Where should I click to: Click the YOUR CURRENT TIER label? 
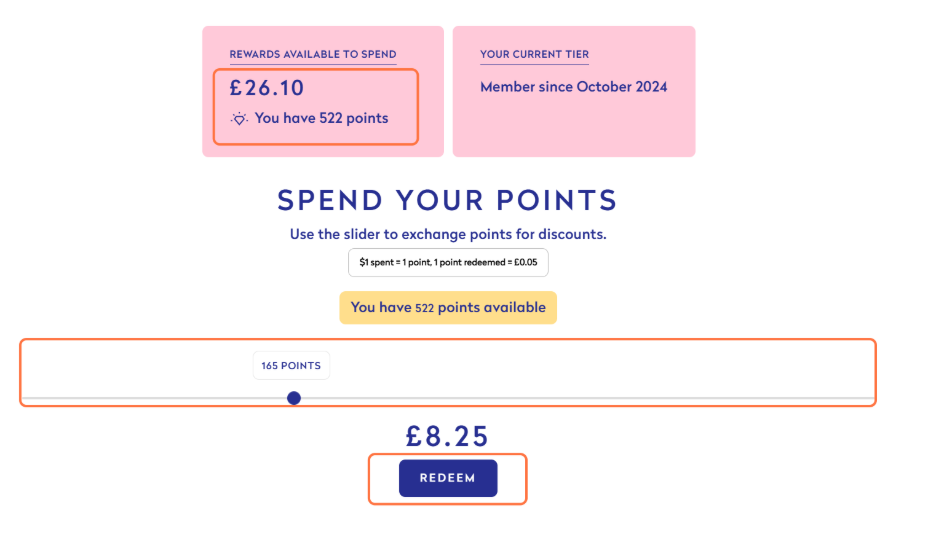pos(534,54)
